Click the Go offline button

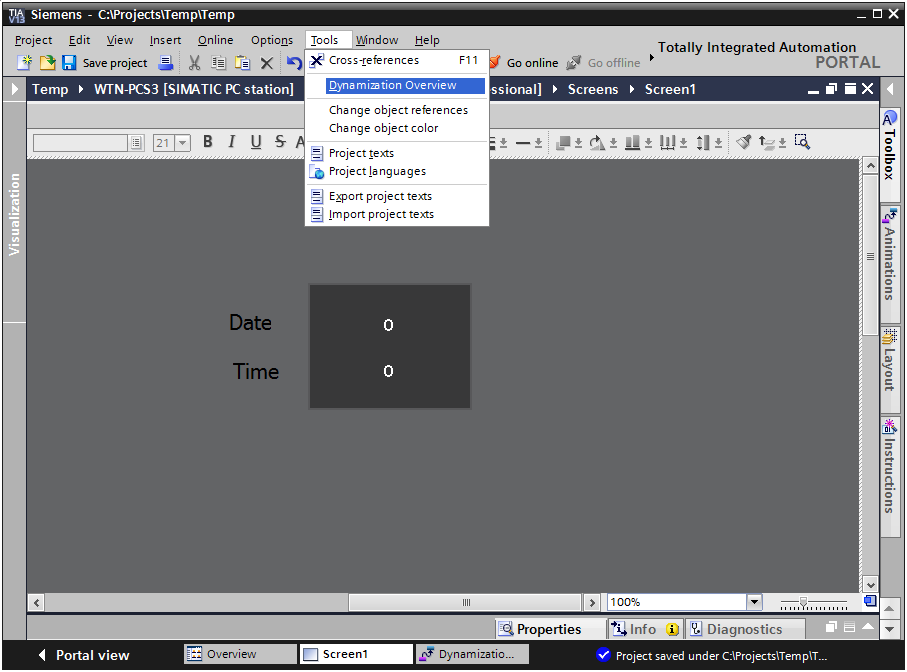pyautogui.click(x=603, y=62)
